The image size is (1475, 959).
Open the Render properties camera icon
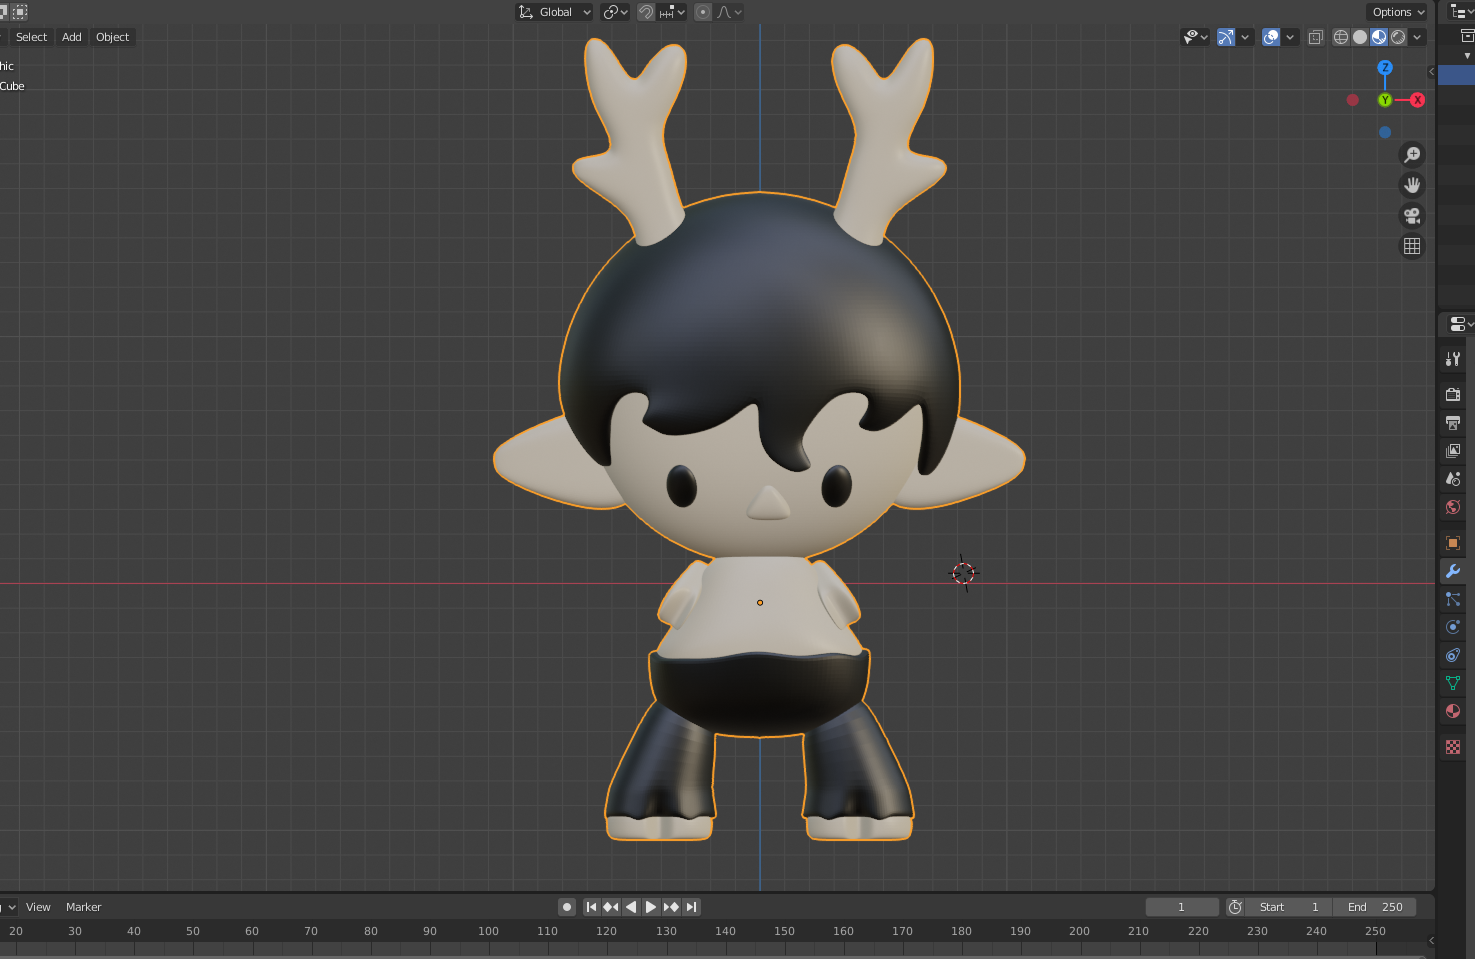tap(1452, 394)
